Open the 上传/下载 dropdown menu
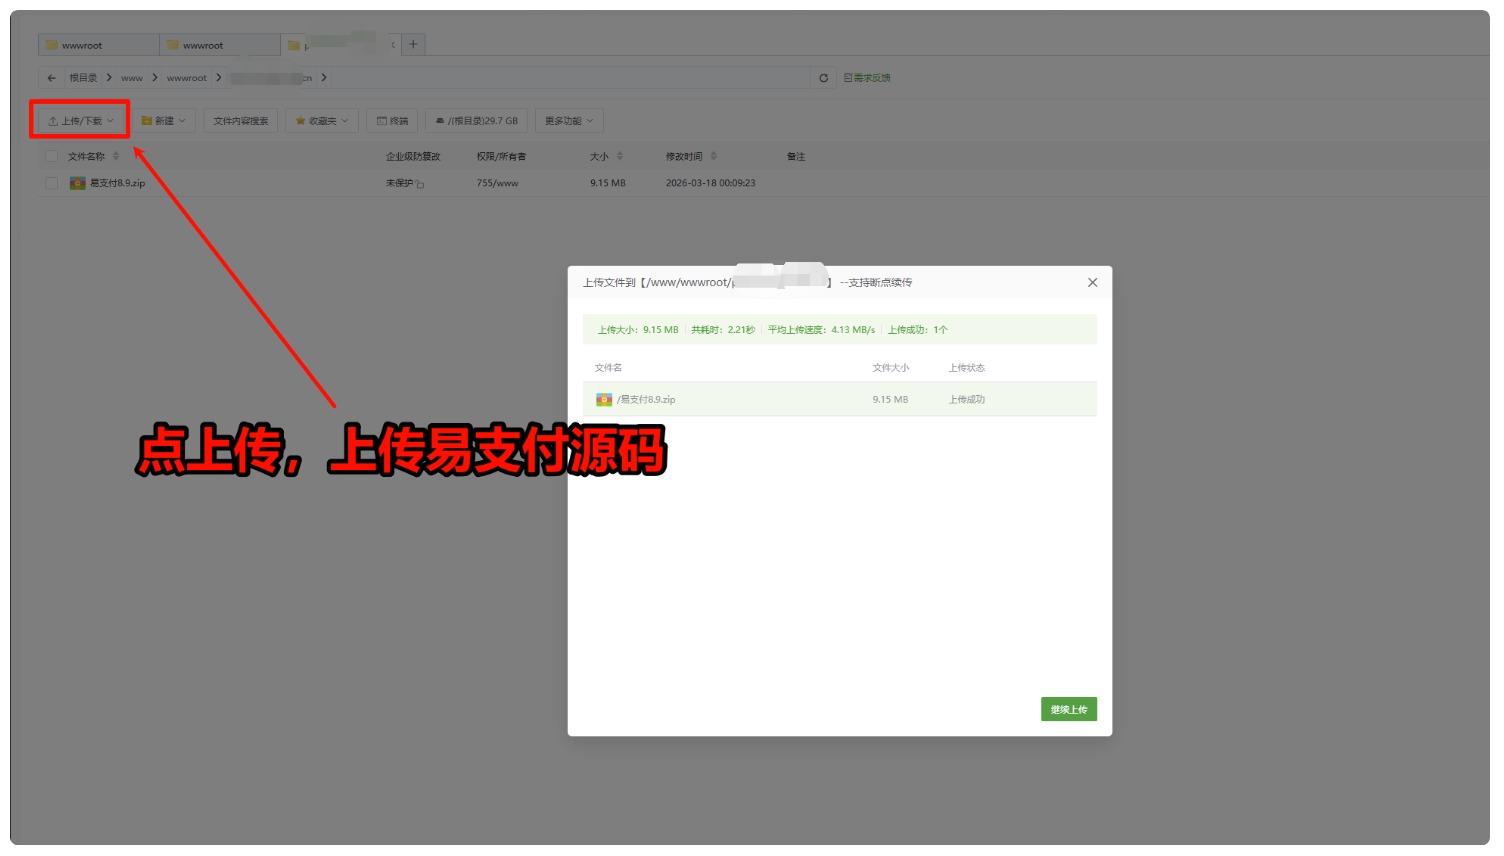The image size is (1504, 856). 111,120
